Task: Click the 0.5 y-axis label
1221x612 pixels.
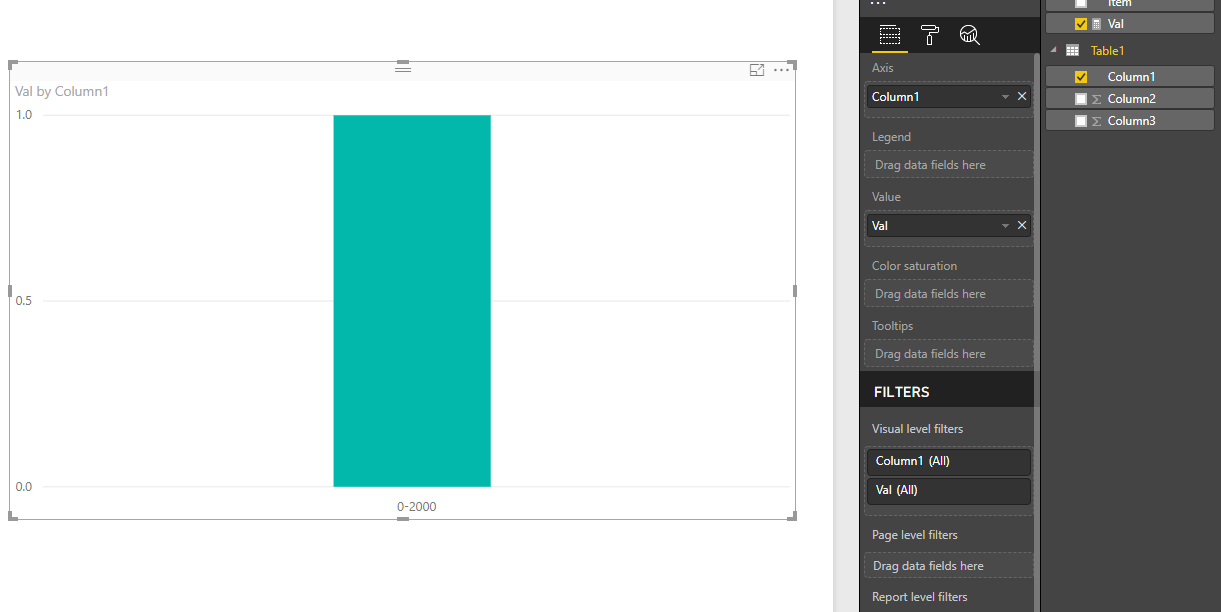Action: (x=23, y=301)
